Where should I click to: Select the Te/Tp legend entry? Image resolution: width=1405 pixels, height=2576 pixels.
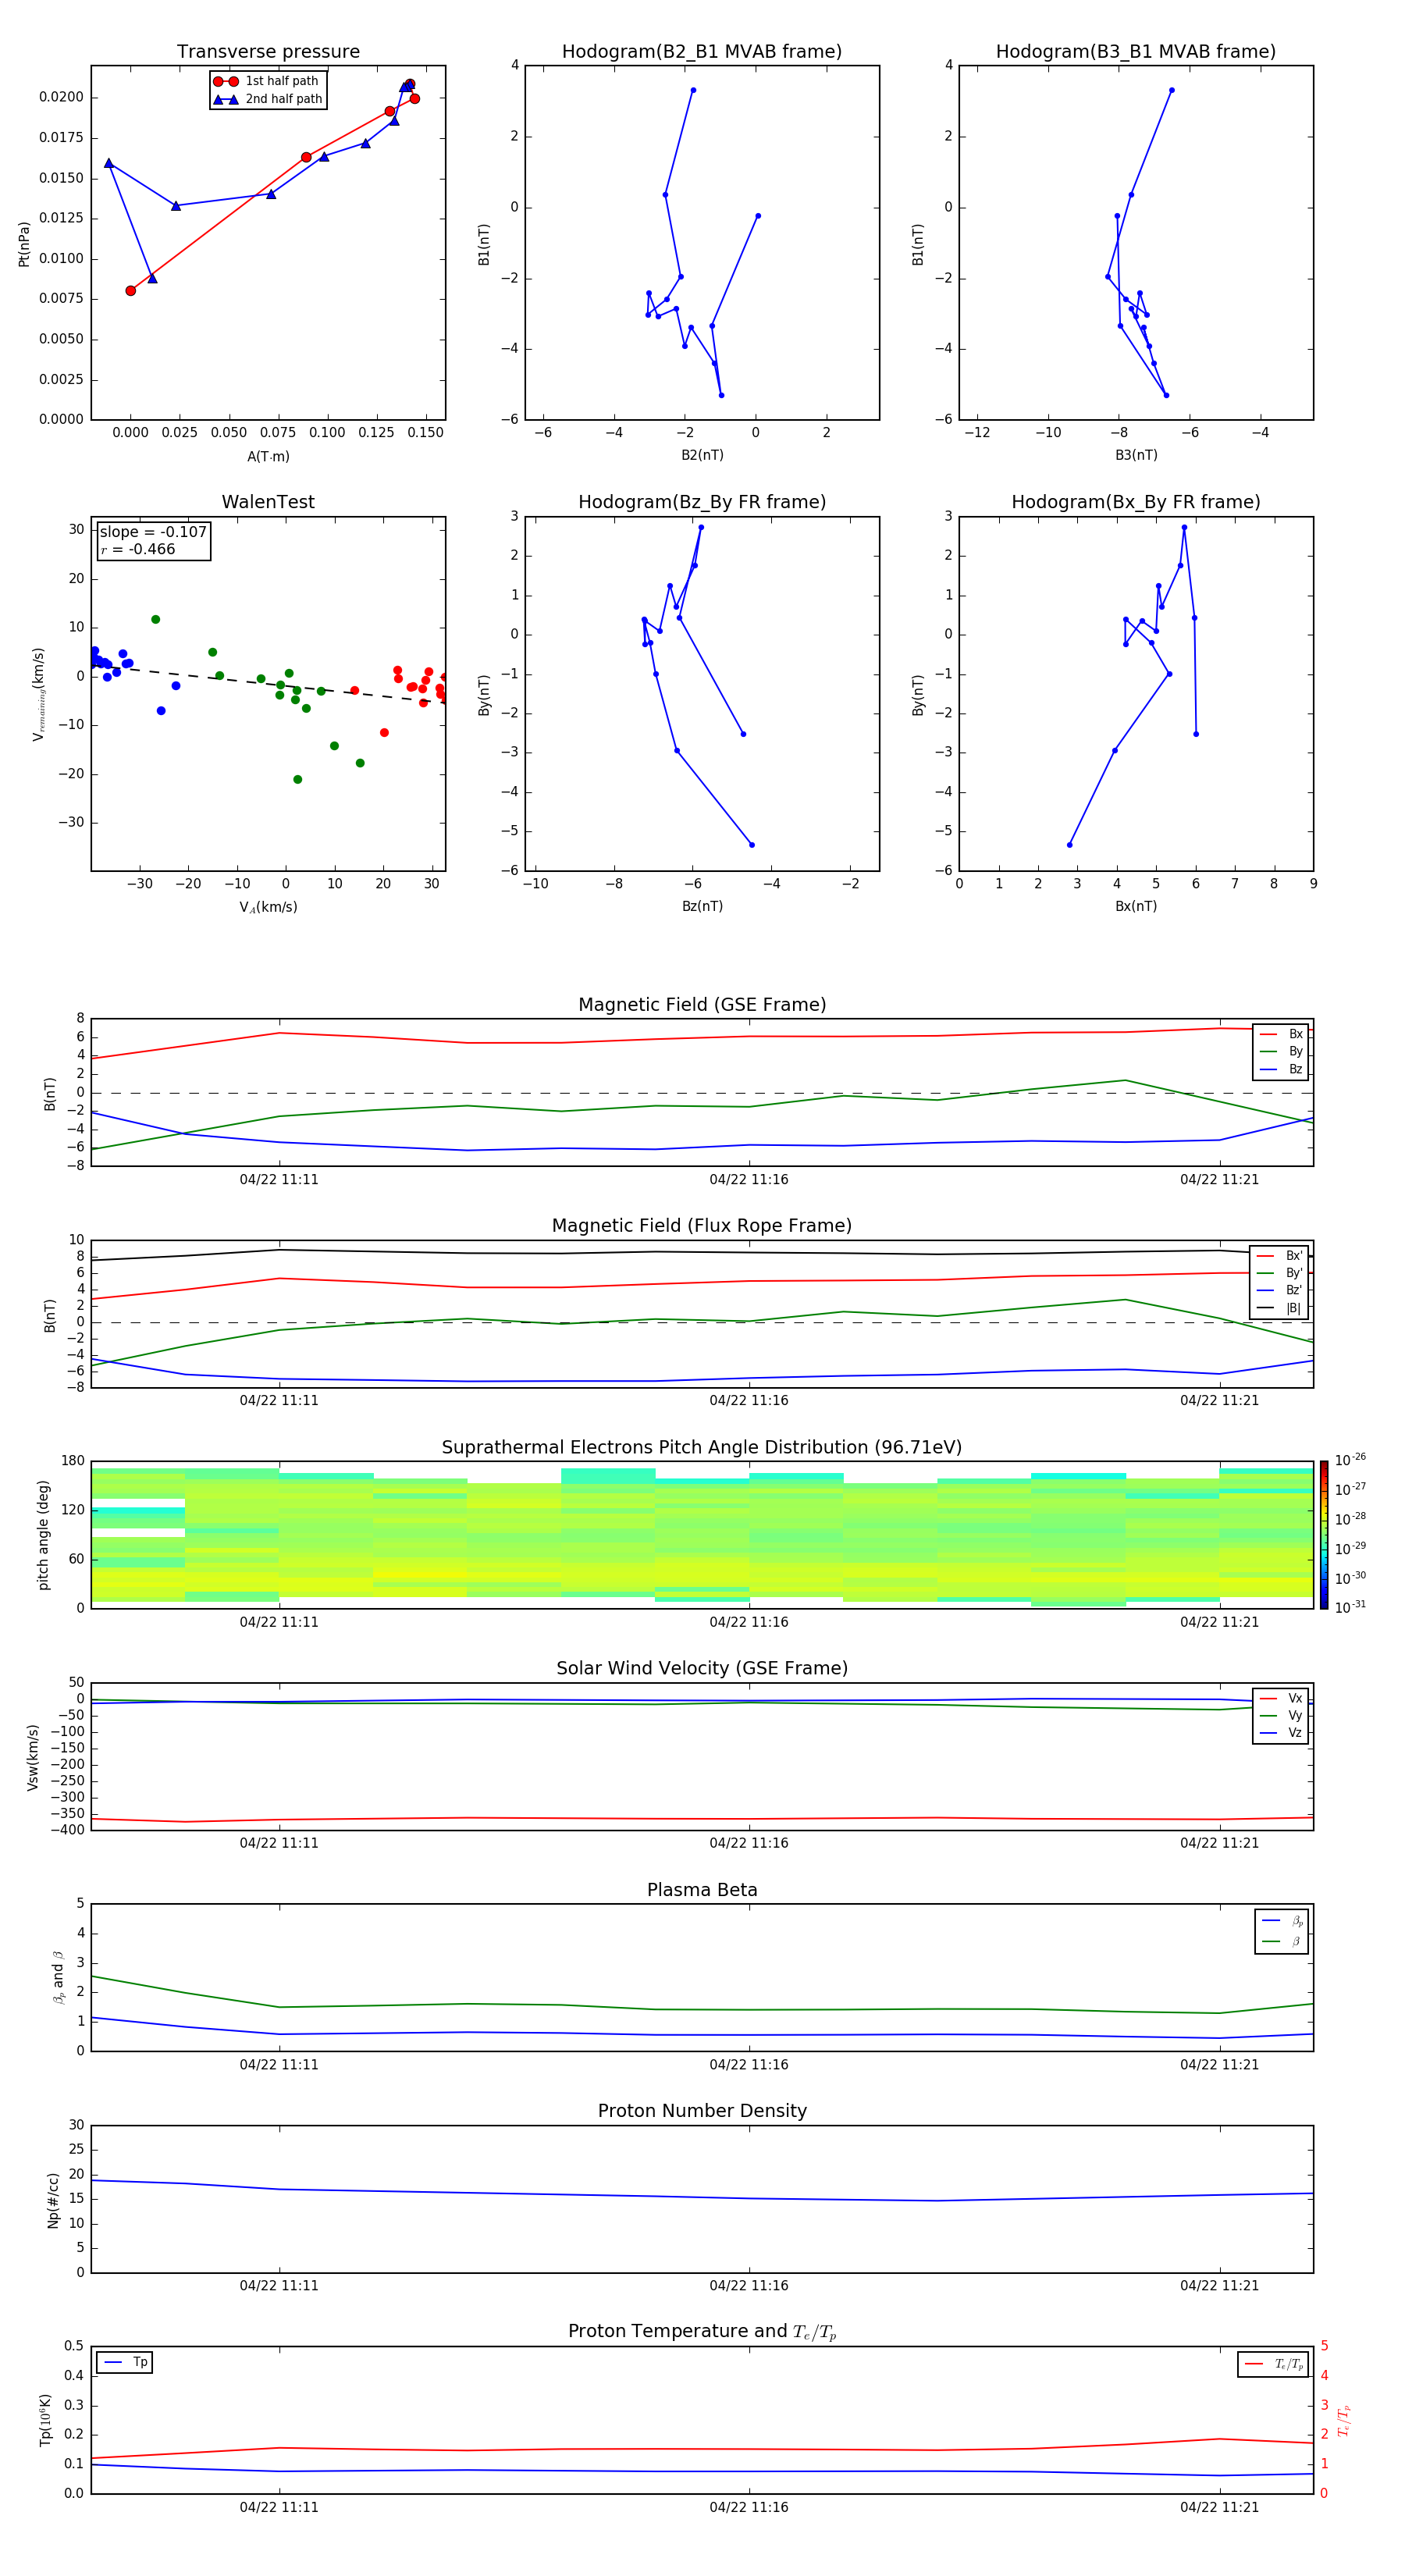pyautogui.click(x=1275, y=2364)
